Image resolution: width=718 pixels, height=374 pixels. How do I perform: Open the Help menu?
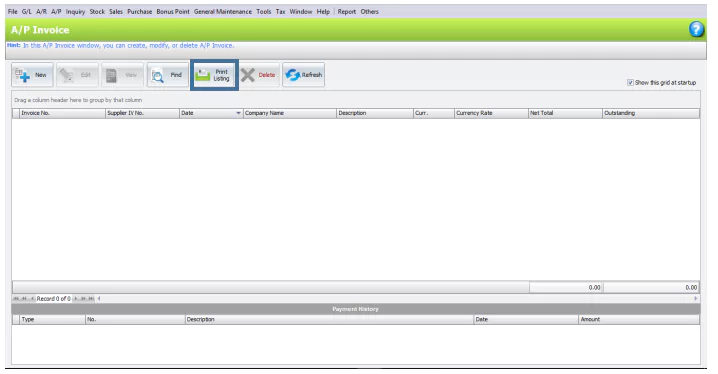click(x=323, y=11)
